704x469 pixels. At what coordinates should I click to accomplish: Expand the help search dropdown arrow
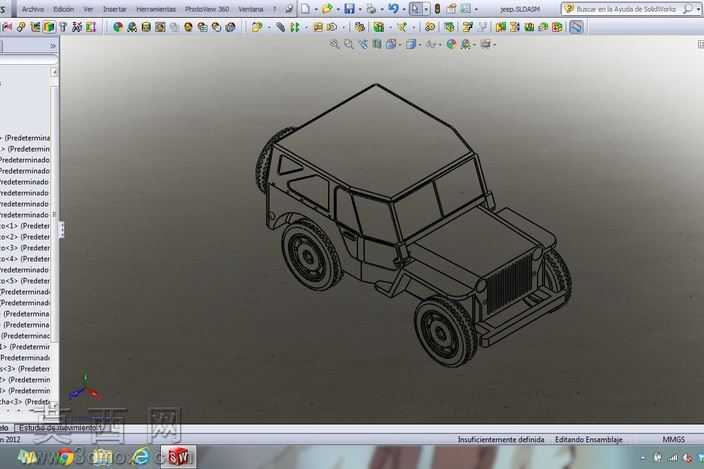pyautogui.click(x=698, y=9)
